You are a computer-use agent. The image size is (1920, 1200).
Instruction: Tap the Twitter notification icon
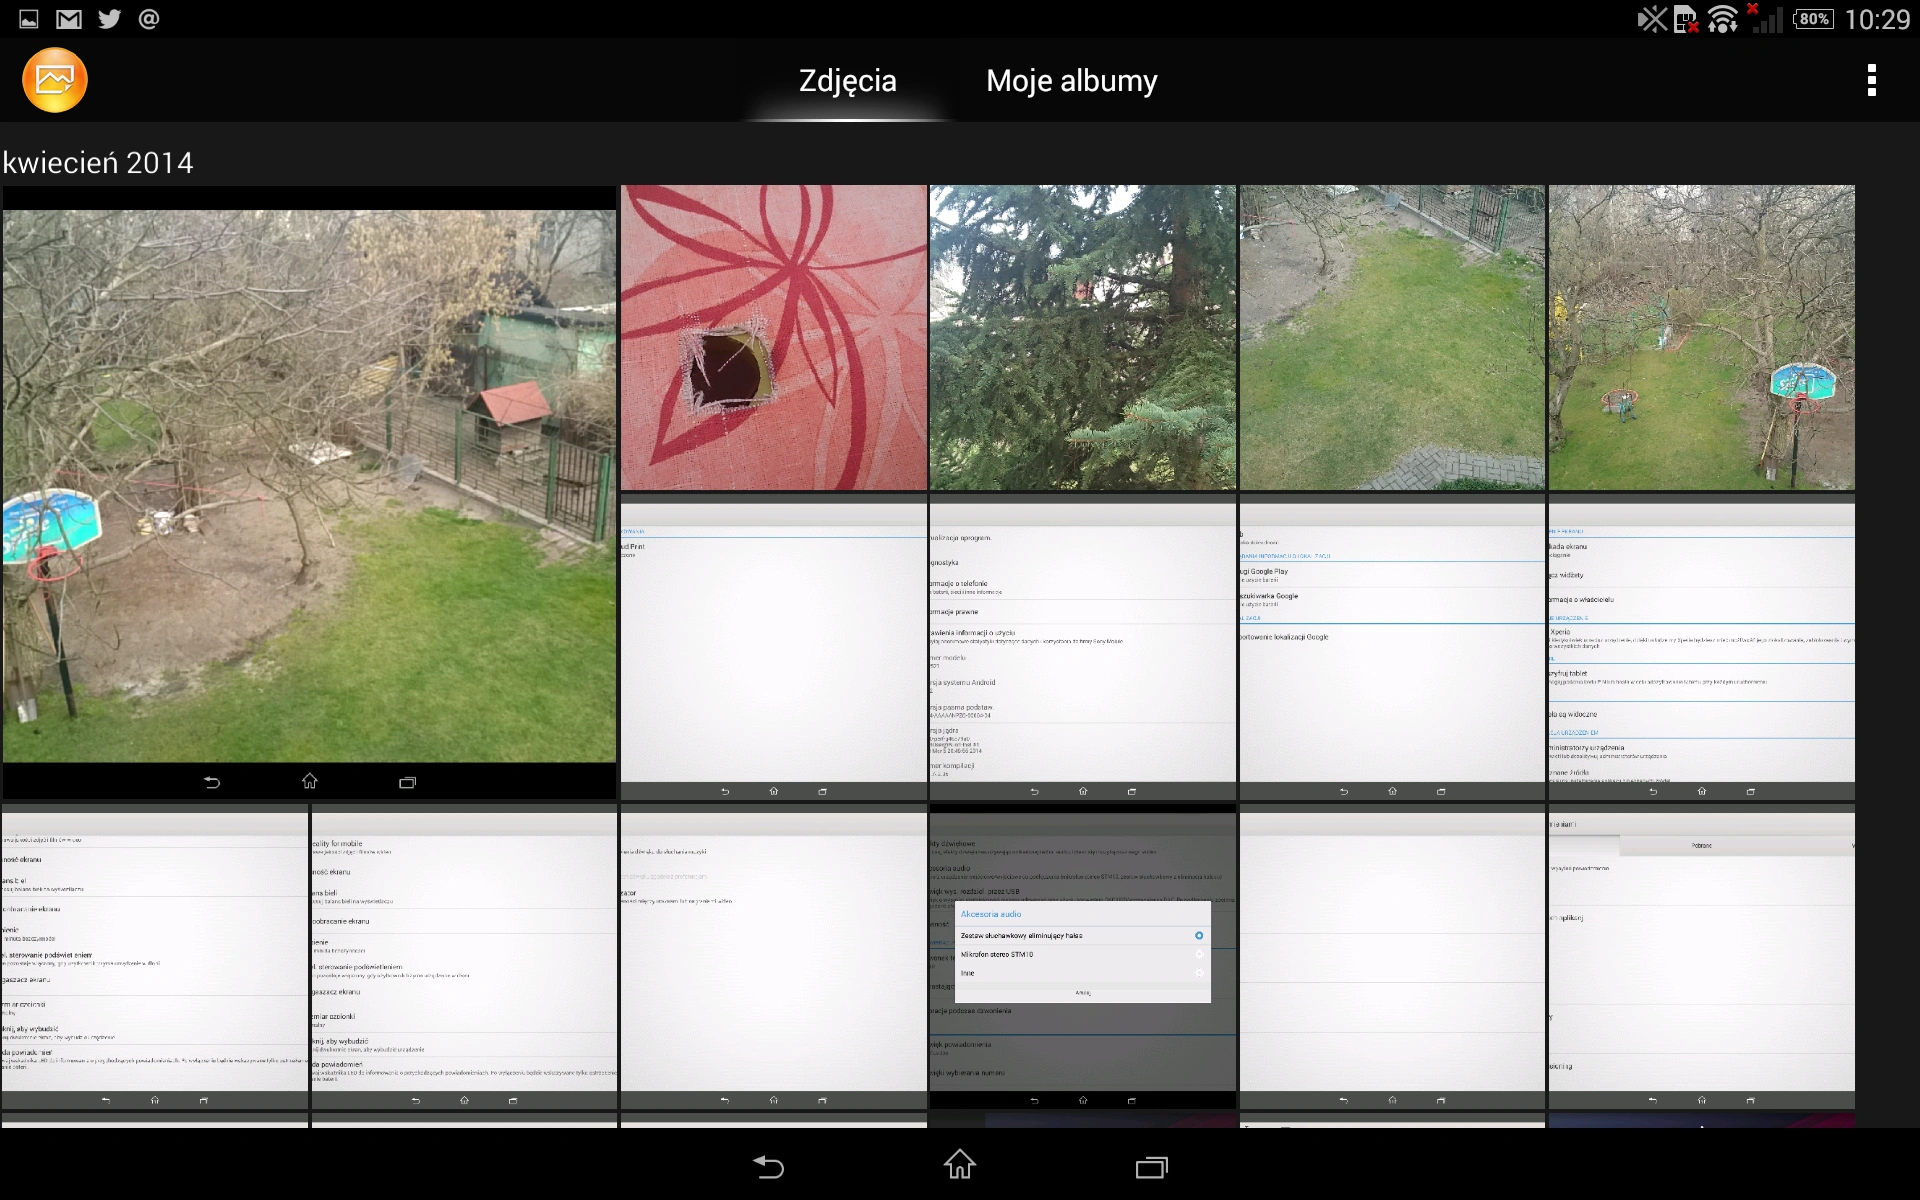point(109,19)
